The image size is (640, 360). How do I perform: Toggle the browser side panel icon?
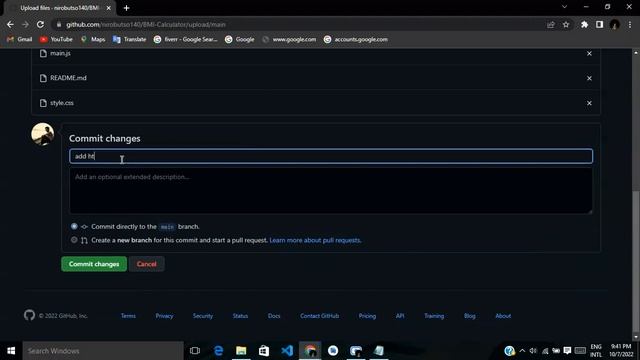pos(599,24)
